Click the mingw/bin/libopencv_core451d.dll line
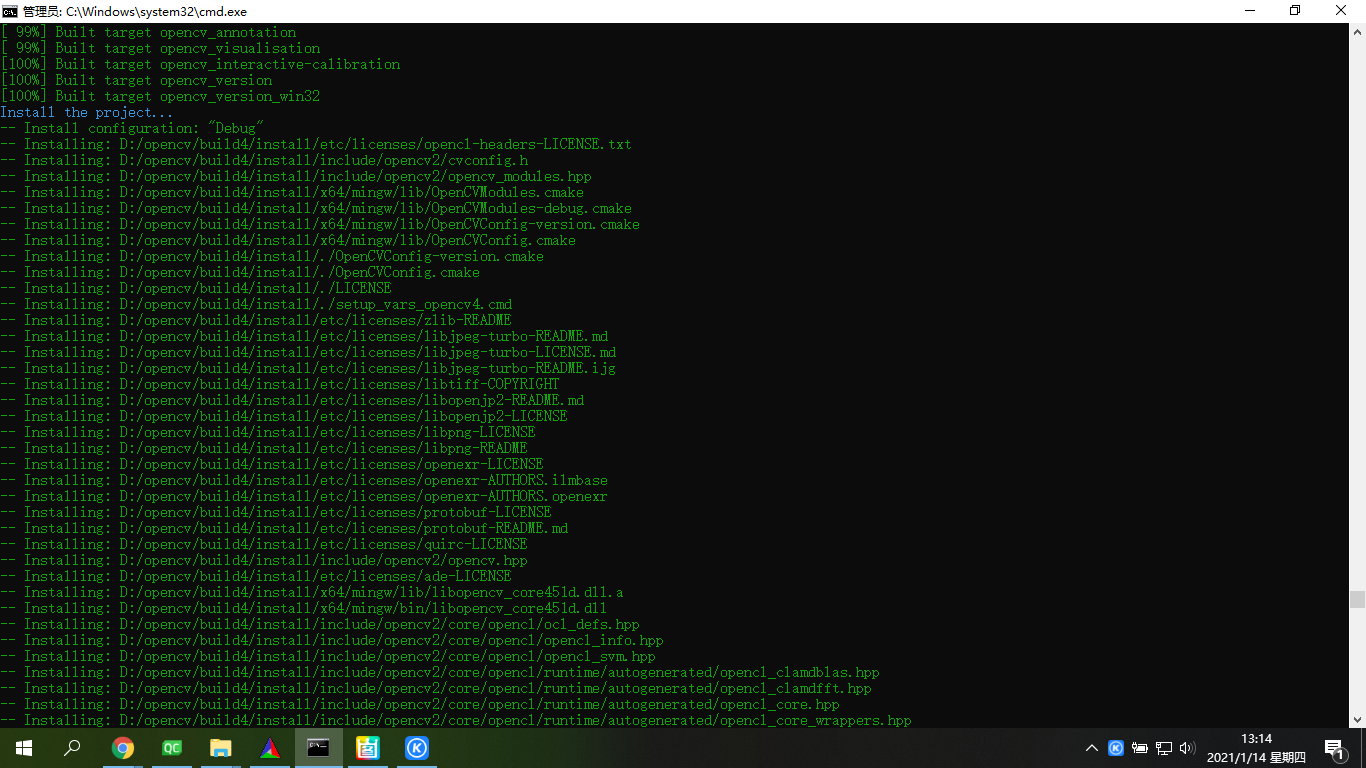Screen dimensions: 1366x768 point(304,608)
